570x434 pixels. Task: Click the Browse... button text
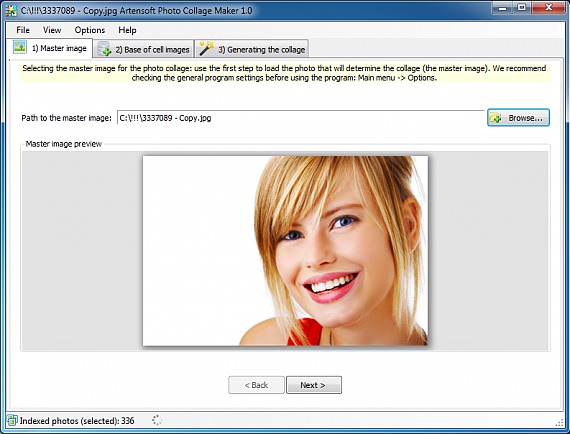pyautogui.click(x=525, y=118)
